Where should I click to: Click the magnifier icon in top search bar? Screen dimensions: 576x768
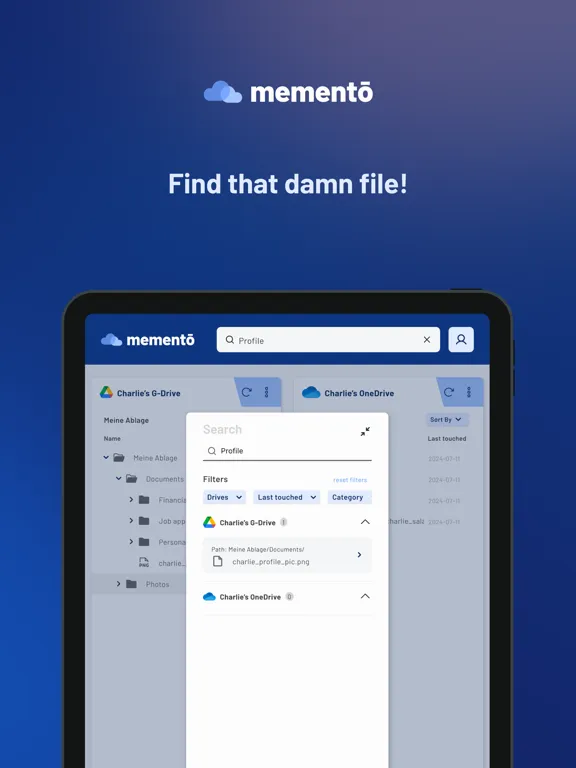pyautogui.click(x=229, y=339)
